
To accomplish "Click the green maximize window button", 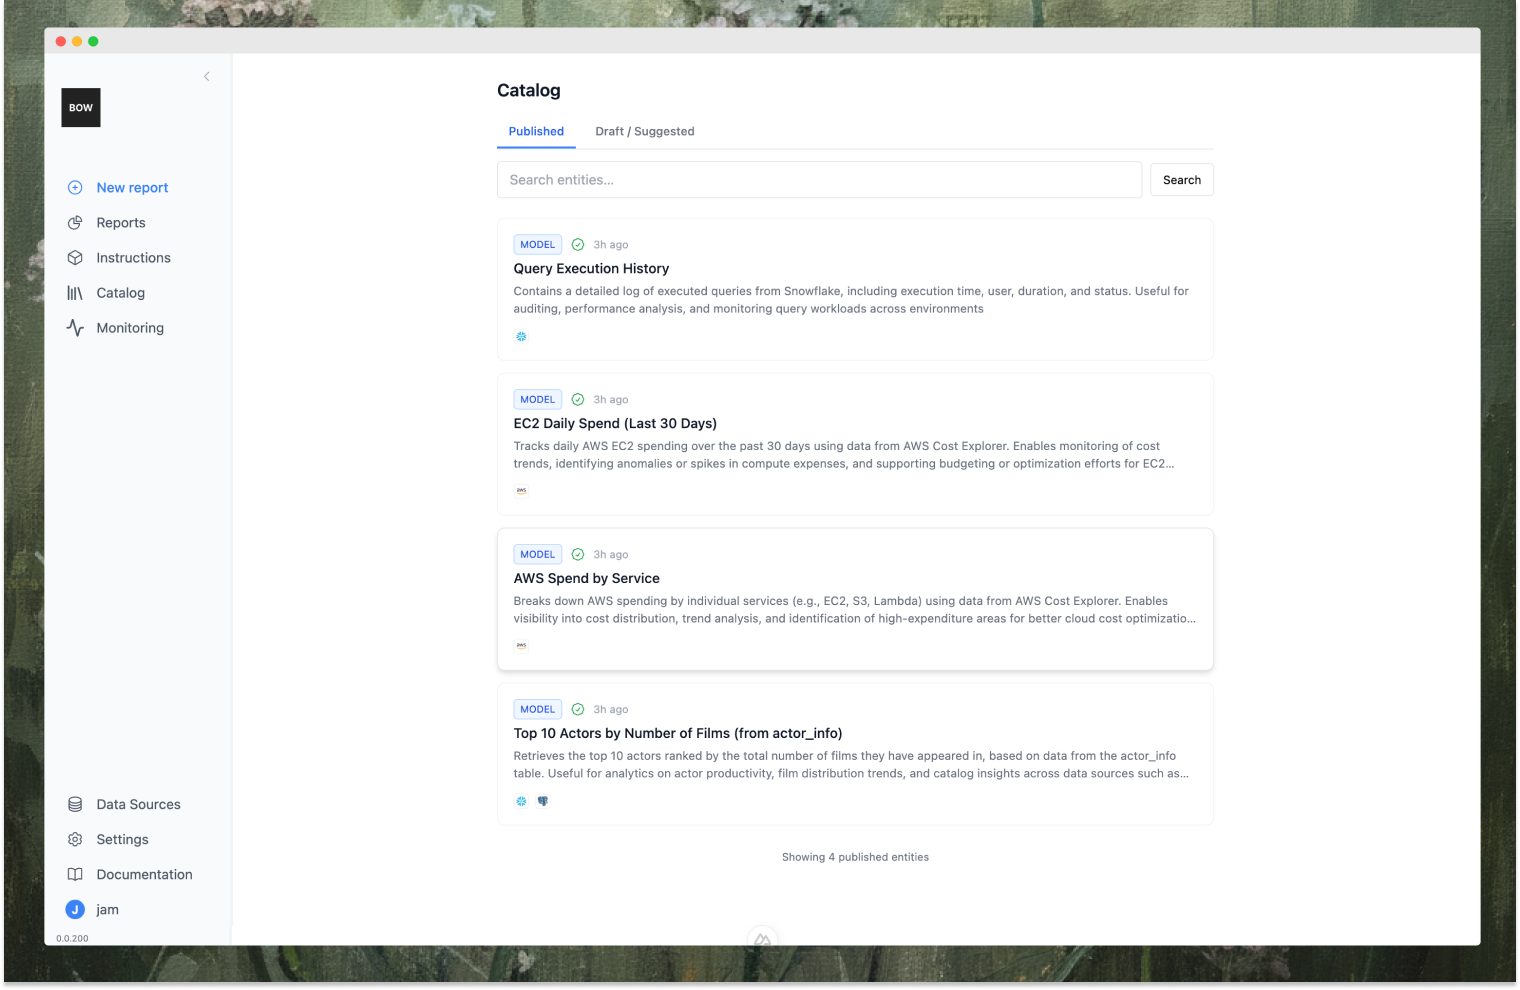I will click(93, 42).
